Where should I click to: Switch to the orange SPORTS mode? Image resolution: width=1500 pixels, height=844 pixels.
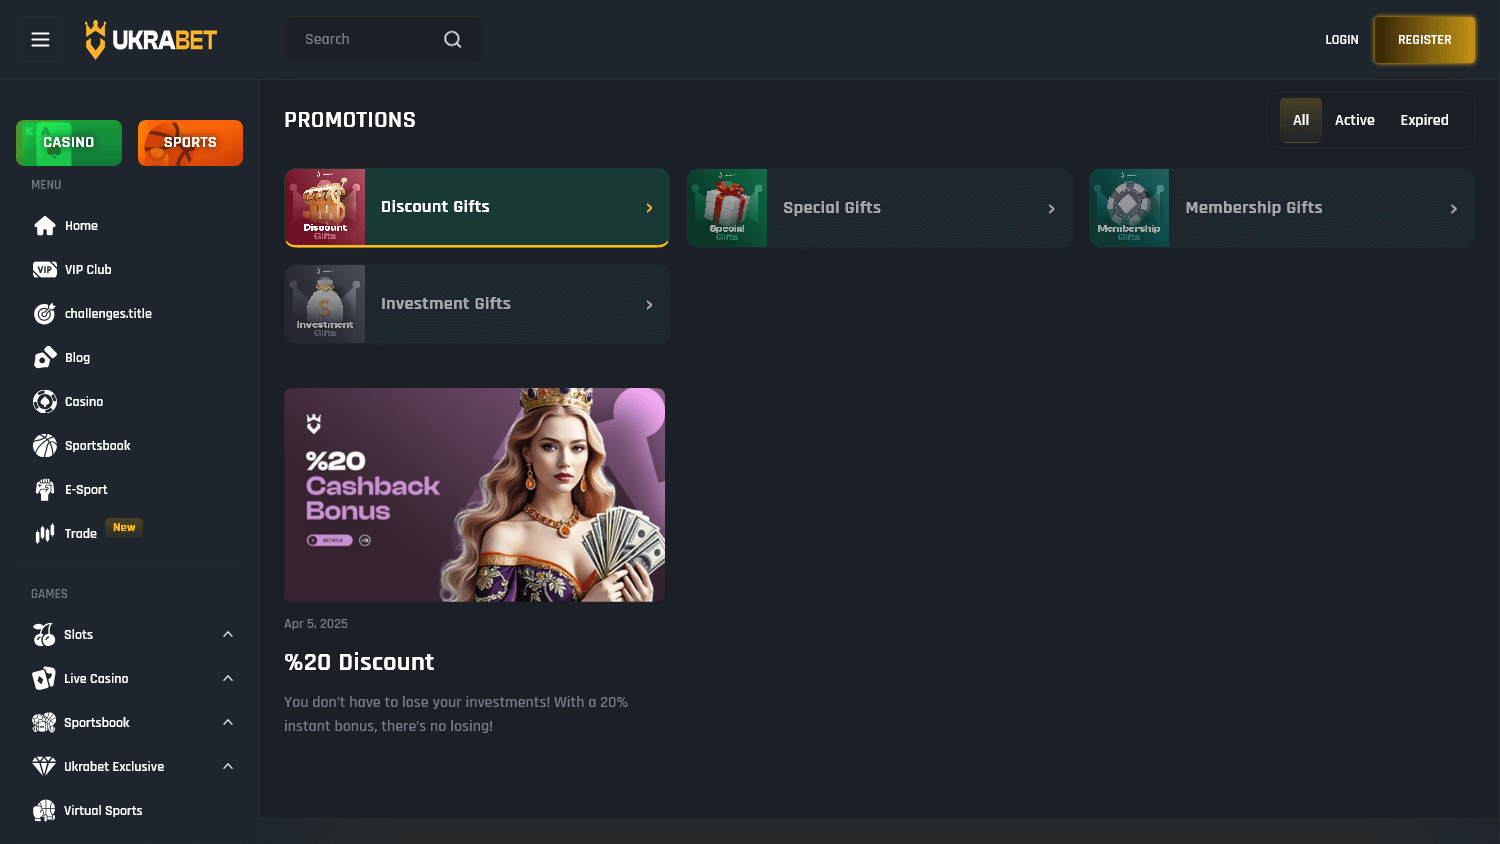tap(190, 142)
